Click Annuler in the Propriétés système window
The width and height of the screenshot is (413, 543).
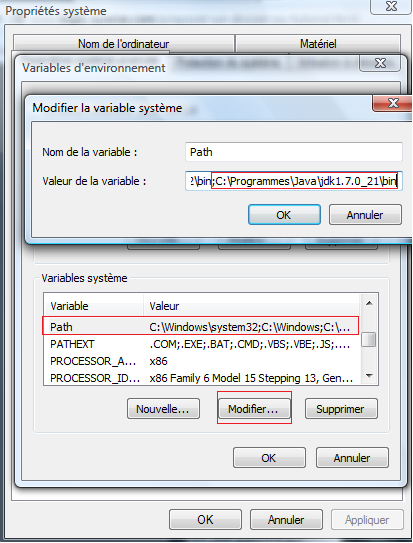point(286,519)
